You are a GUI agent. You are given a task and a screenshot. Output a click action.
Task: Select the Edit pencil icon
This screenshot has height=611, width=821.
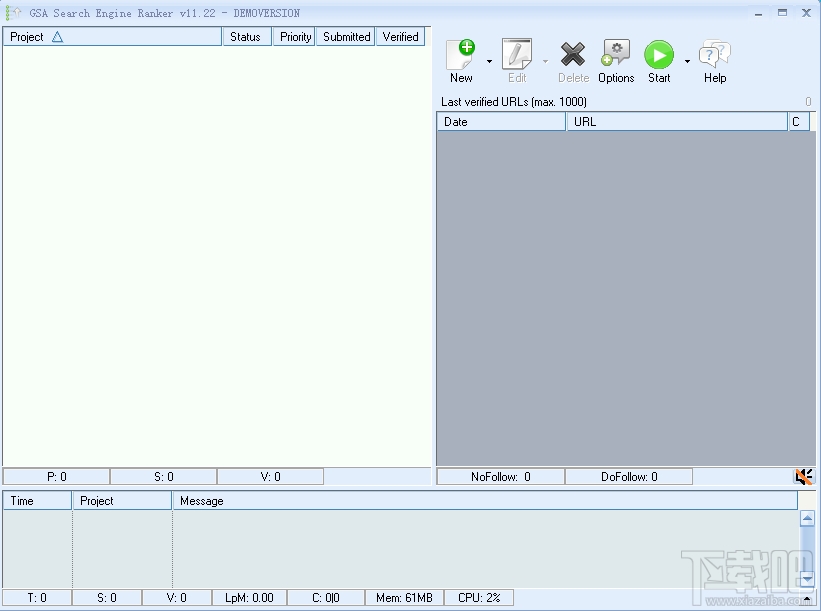516,55
